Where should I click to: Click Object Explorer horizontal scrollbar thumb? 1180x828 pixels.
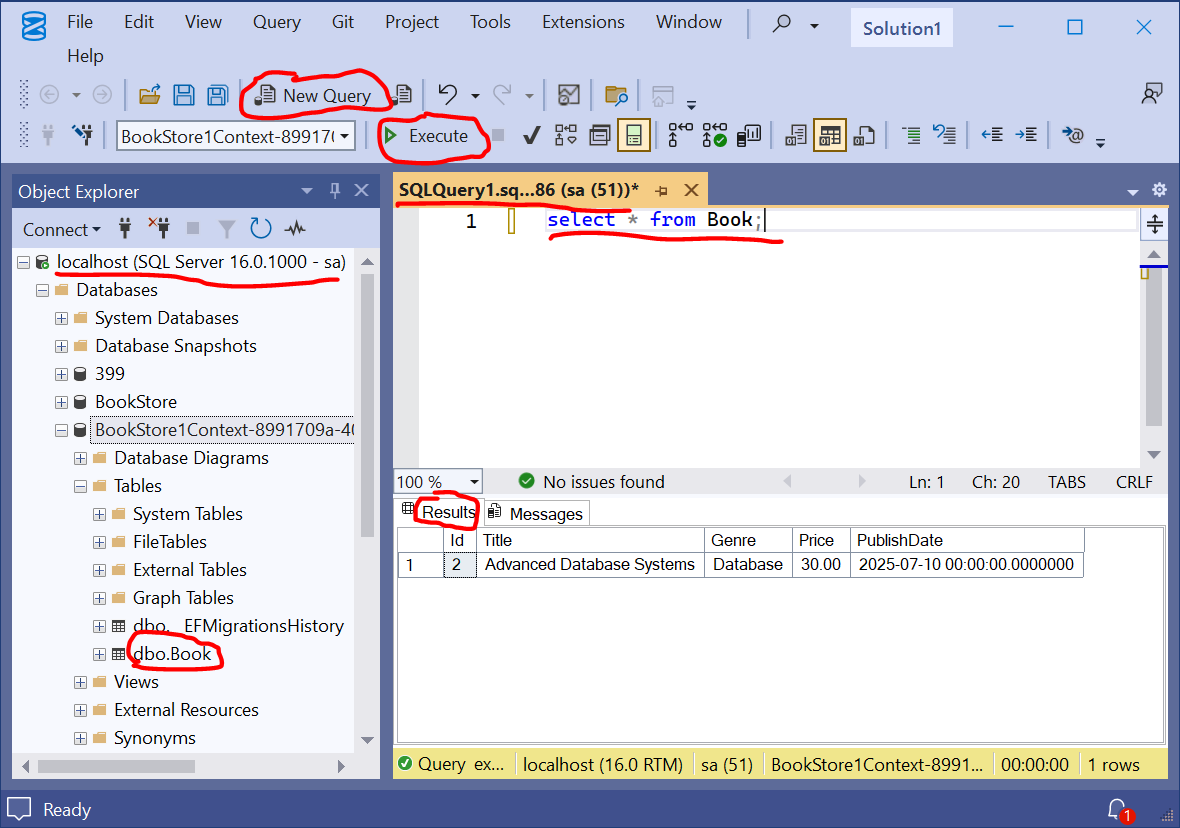[117, 766]
